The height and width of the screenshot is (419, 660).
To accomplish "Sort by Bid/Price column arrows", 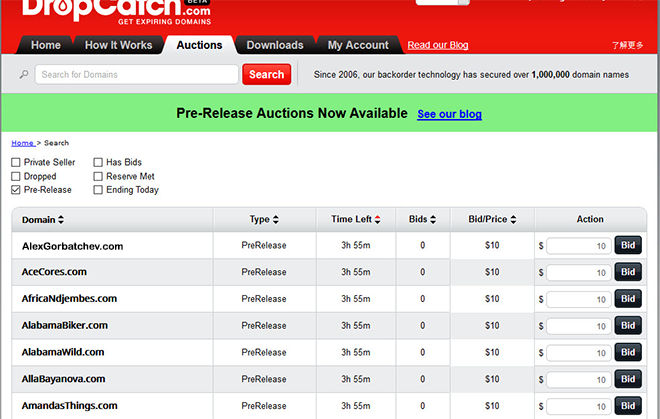I will pyautogui.click(x=508, y=220).
